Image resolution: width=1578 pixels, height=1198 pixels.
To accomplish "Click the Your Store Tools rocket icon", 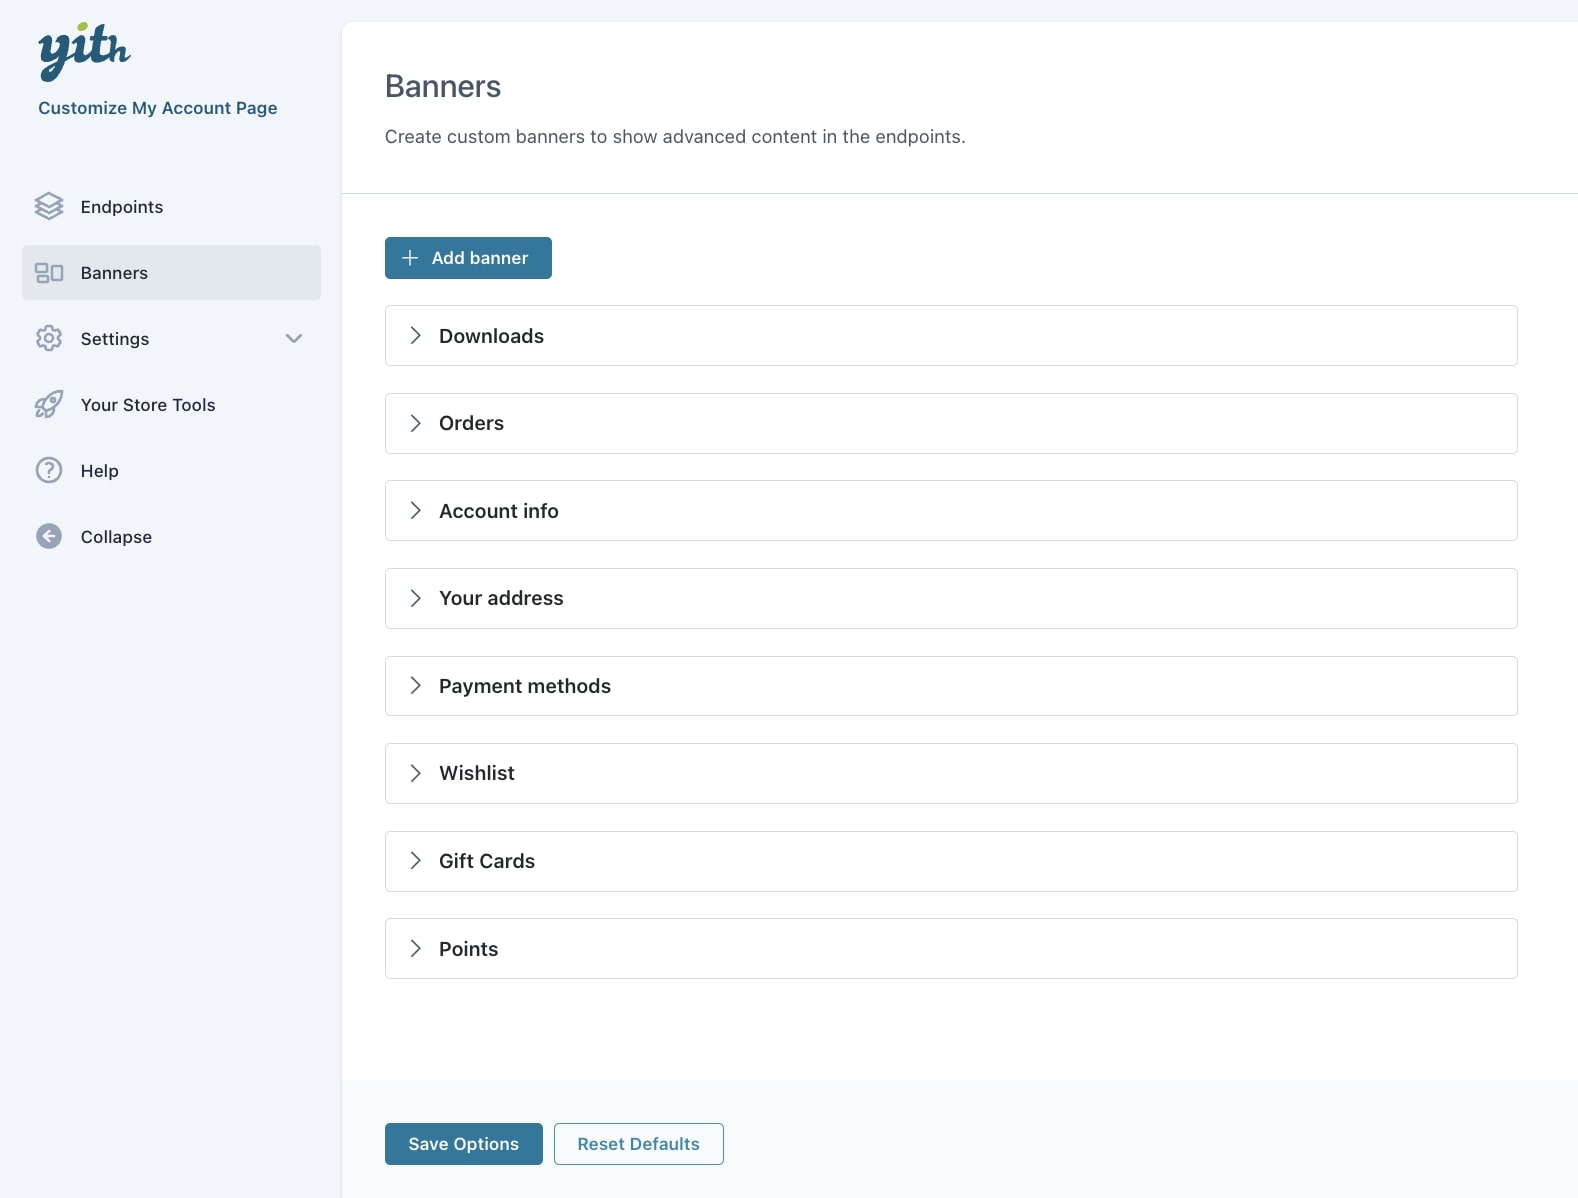I will pos(49,405).
